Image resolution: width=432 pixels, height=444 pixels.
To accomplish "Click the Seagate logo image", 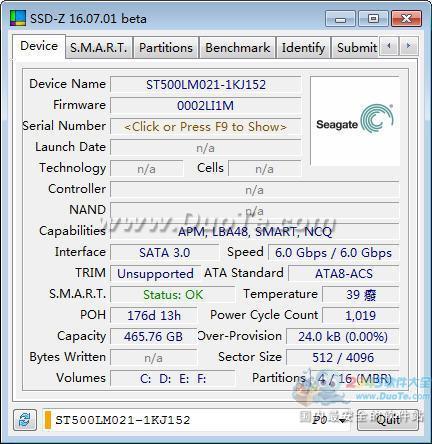I will pos(355,121).
